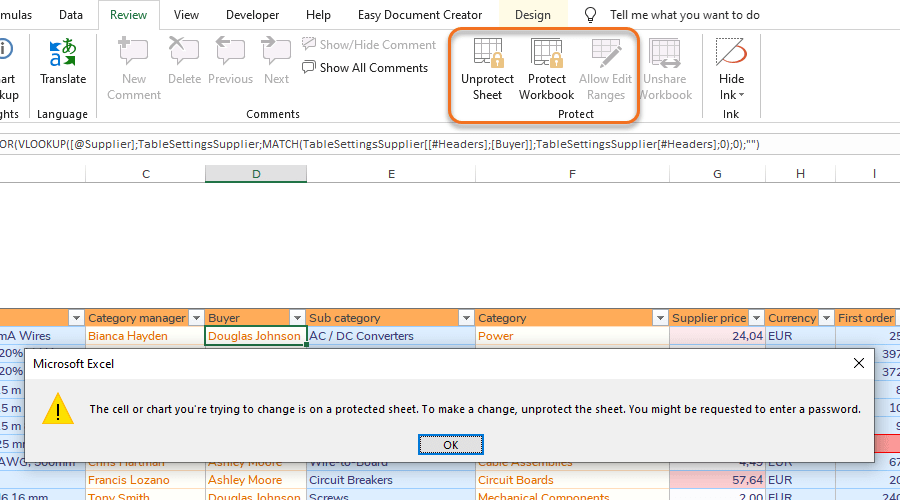Select column F header
The height and width of the screenshot is (500, 900).
572,174
